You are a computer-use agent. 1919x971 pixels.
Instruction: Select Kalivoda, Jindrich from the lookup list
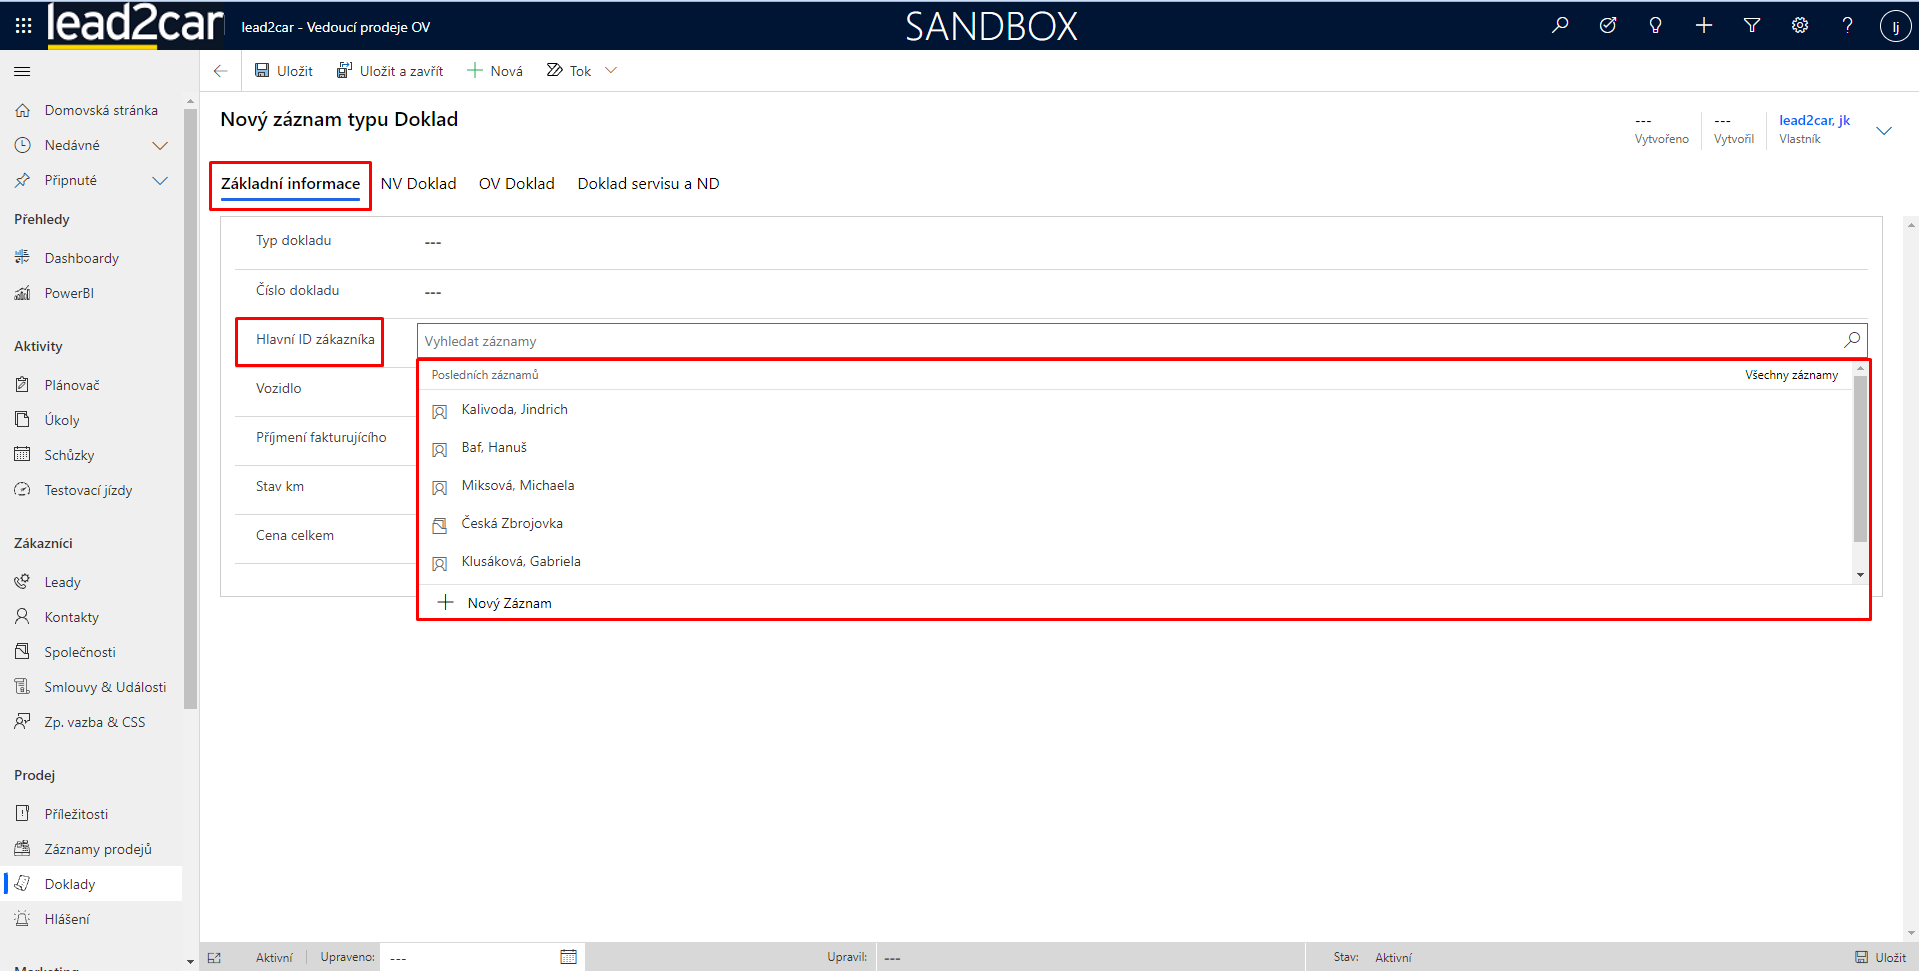click(x=514, y=410)
